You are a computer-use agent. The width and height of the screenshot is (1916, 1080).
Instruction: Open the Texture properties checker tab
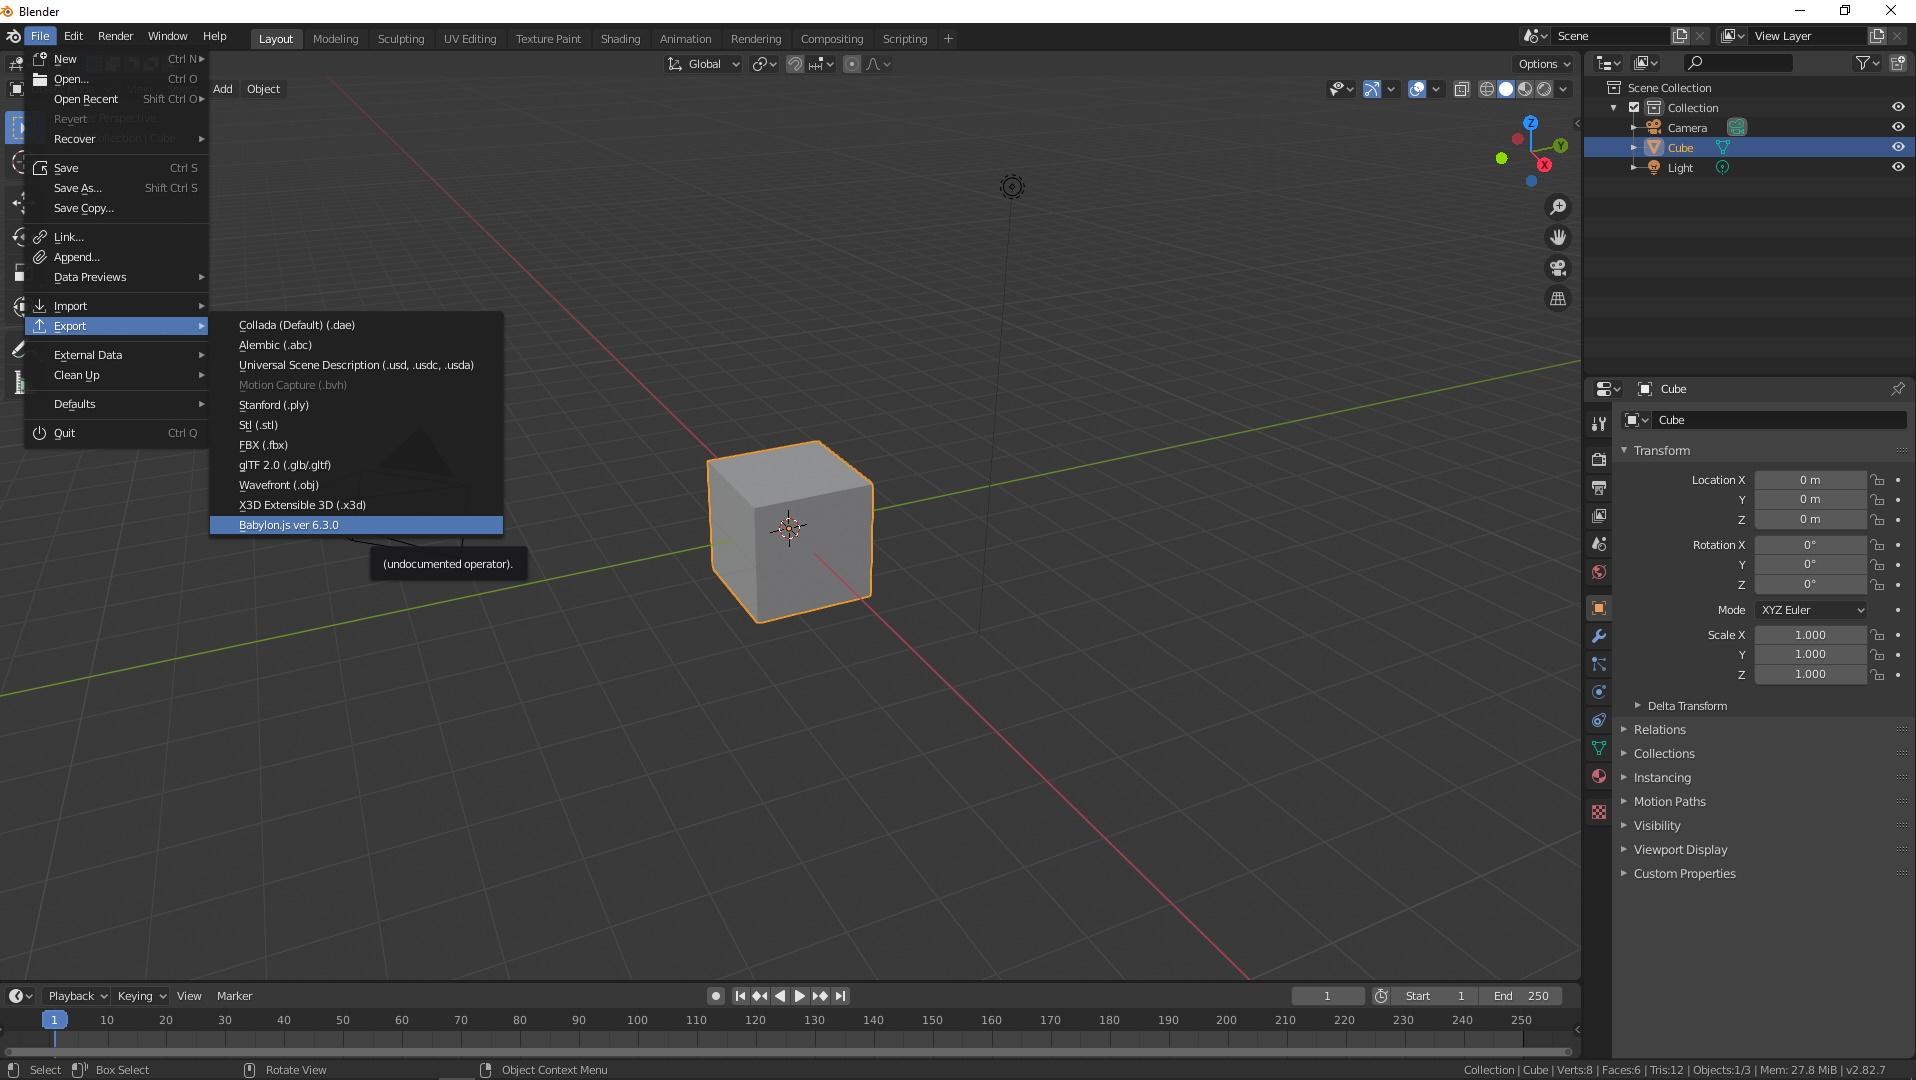[1599, 812]
